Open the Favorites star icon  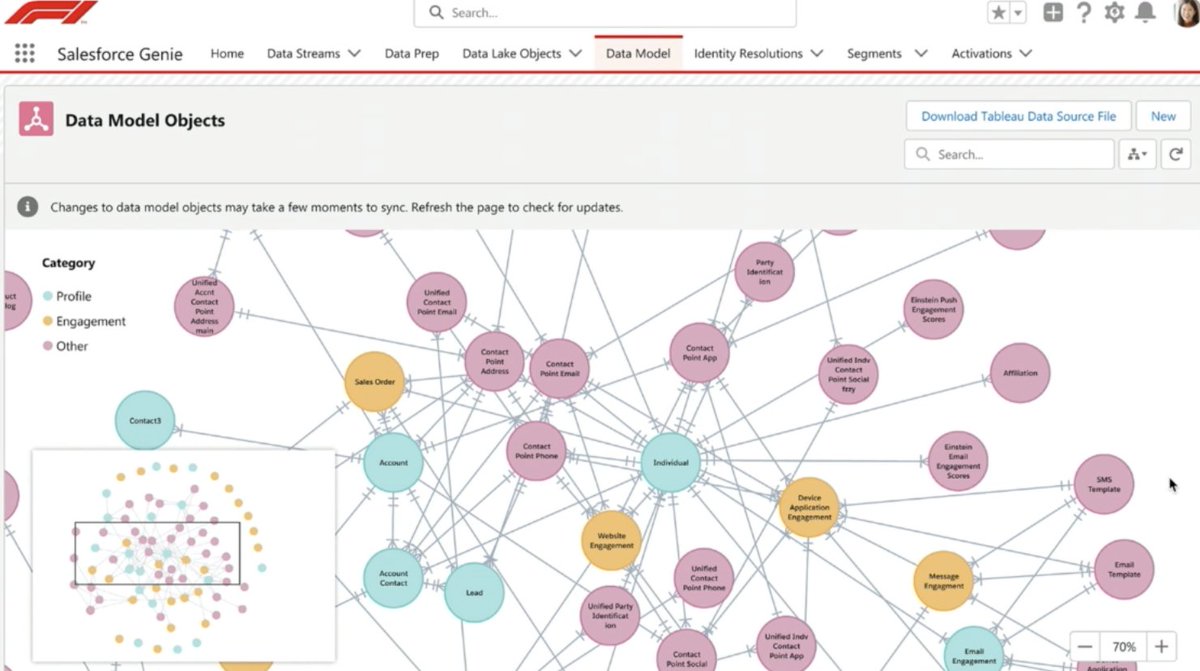[x=999, y=13]
